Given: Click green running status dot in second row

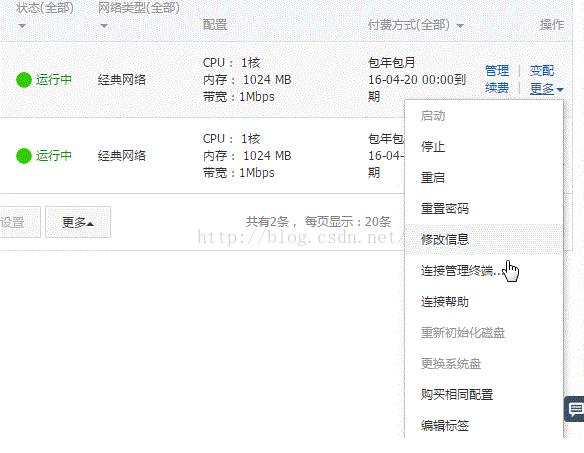Looking at the screenshot, I should (x=24, y=156).
